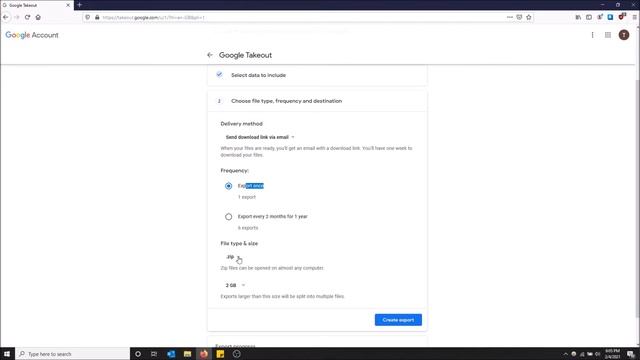Screen dimensions: 640x360
Task: Select the Export once radio button
Action: point(229,186)
